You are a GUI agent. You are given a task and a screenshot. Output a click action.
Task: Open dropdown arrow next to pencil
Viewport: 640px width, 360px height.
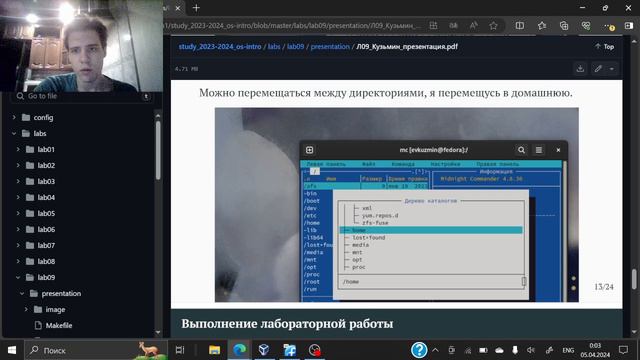pos(612,69)
